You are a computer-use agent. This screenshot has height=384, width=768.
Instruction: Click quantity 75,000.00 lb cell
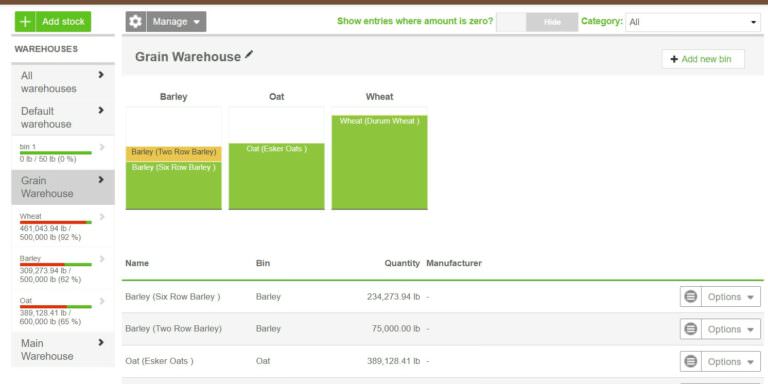[x=396, y=329]
